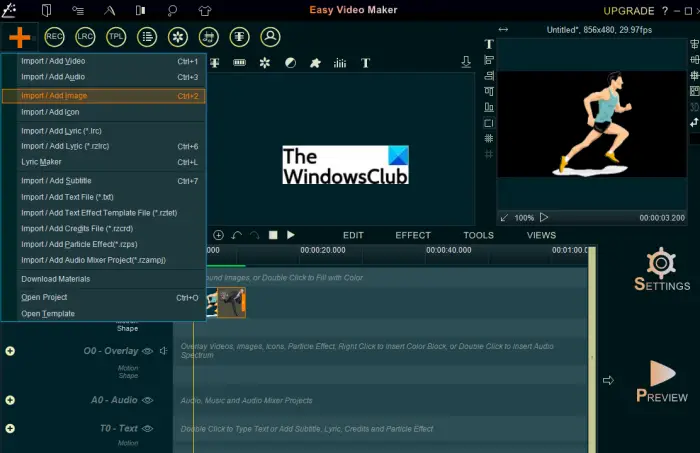
Task: Toggle visibility eye of T0 - Text track
Action: [x=147, y=428]
